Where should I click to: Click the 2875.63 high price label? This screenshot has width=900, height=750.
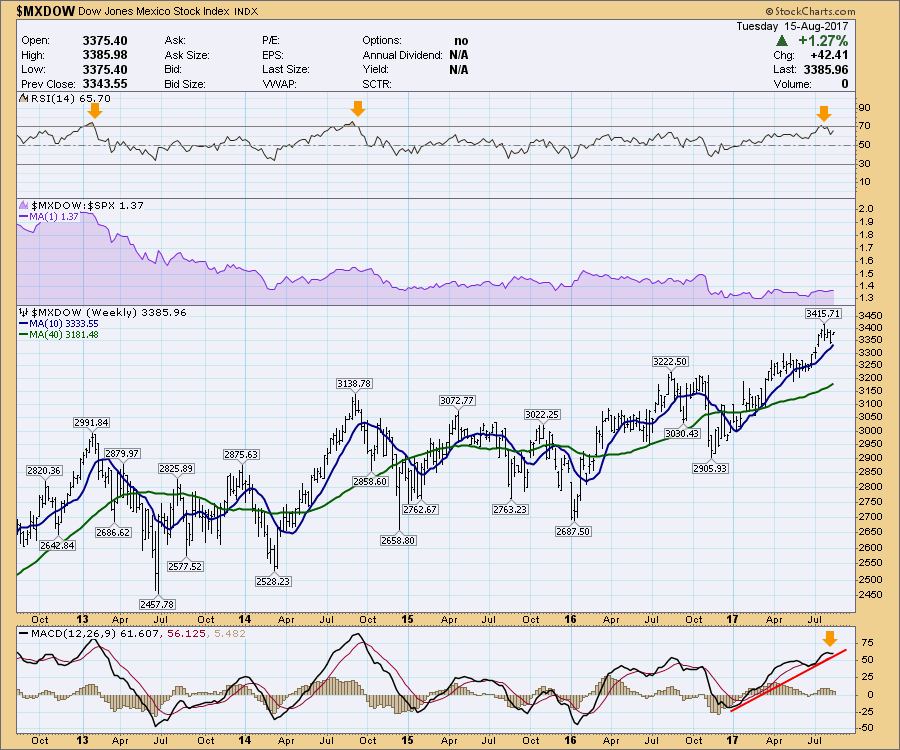pyautogui.click(x=241, y=454)
